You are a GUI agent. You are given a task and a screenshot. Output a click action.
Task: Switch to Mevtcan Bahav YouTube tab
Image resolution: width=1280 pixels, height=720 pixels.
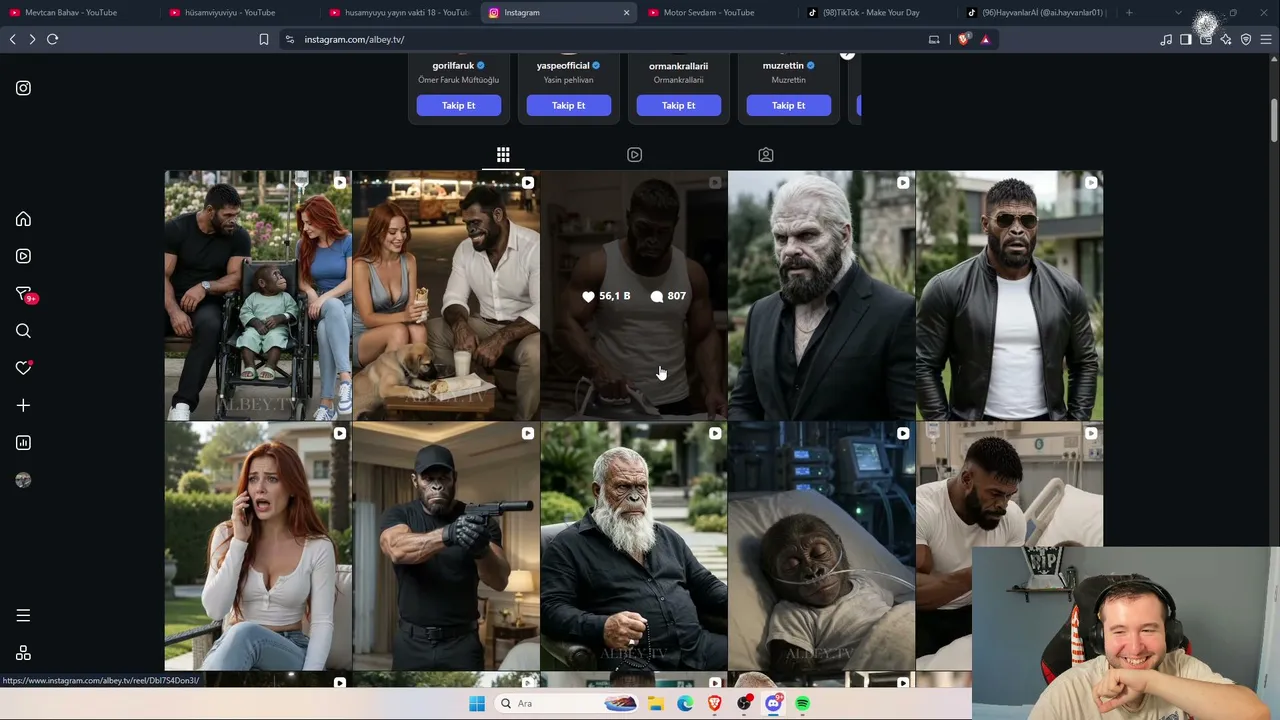80,12
